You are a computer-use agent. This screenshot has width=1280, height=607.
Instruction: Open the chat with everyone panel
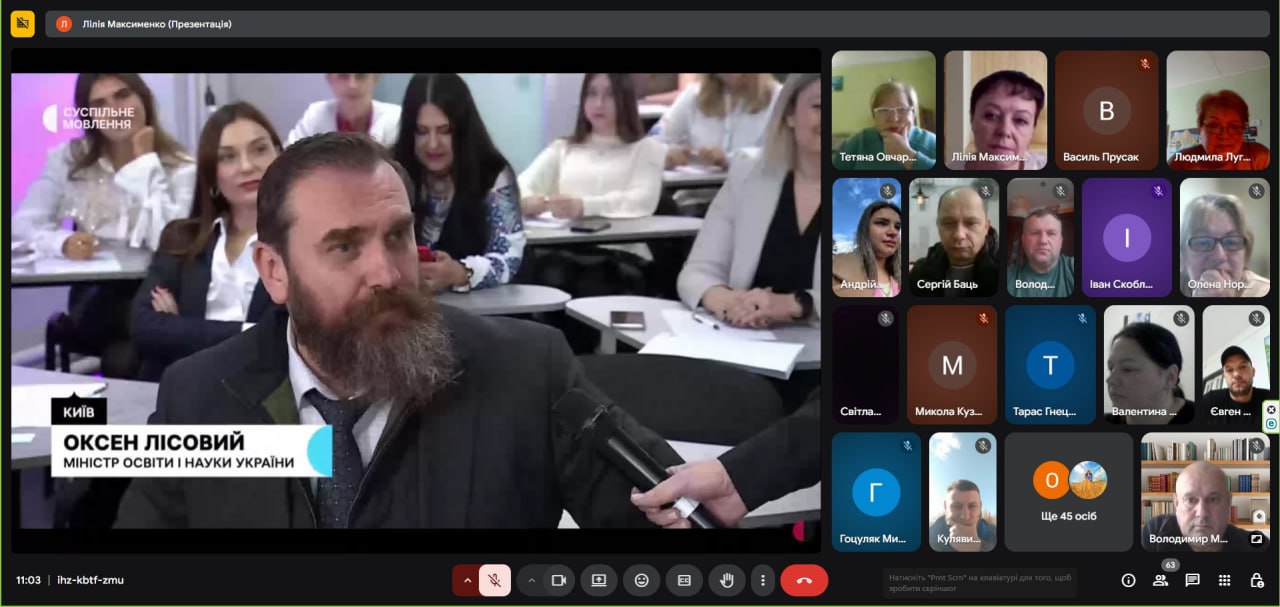point(1192,580)
